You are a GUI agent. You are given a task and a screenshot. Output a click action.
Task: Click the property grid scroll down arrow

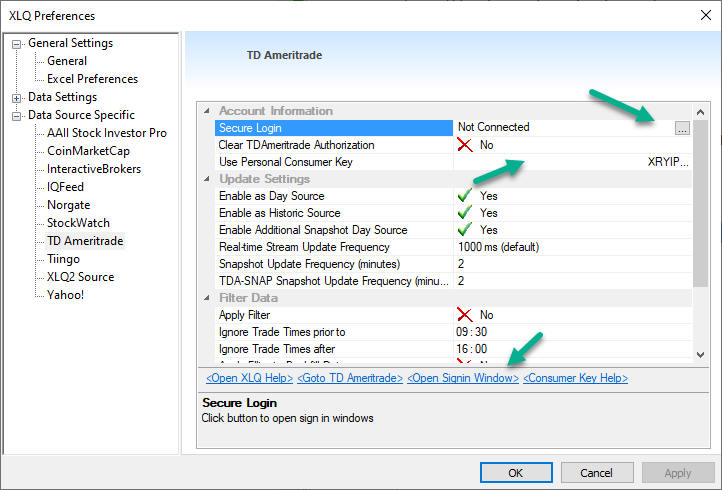point(700,355)
